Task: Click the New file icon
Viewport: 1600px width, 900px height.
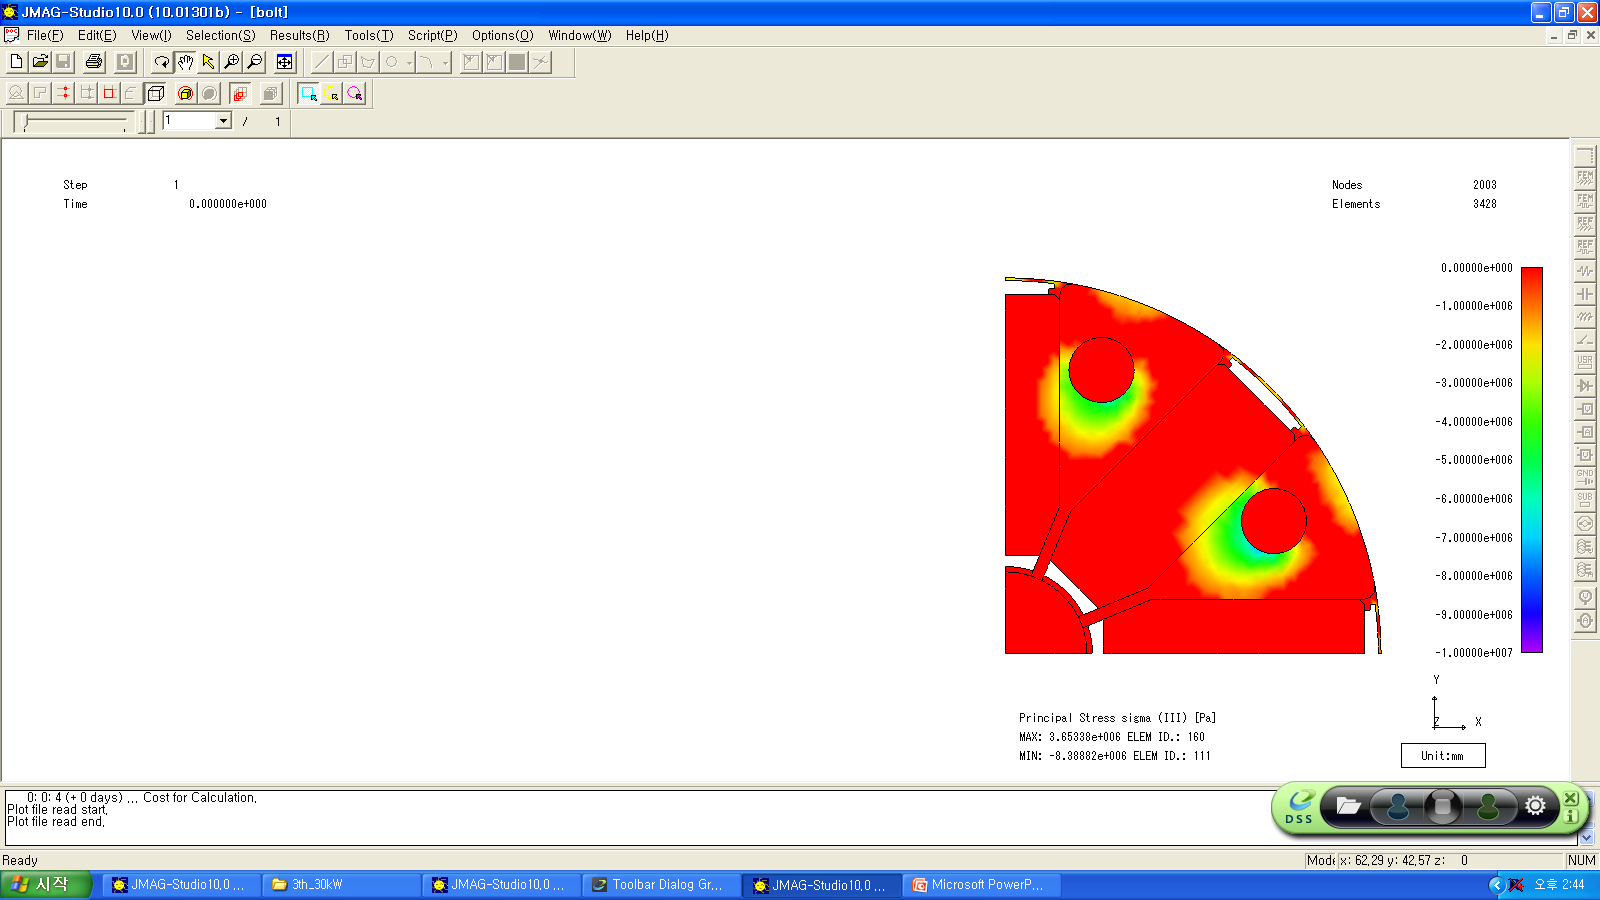Action: [16, 62]
